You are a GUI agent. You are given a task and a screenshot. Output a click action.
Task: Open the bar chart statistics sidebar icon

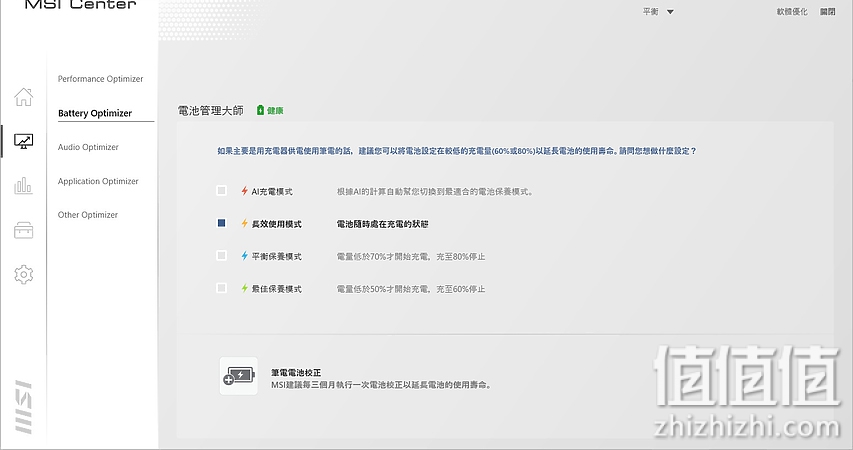[23, 186]
